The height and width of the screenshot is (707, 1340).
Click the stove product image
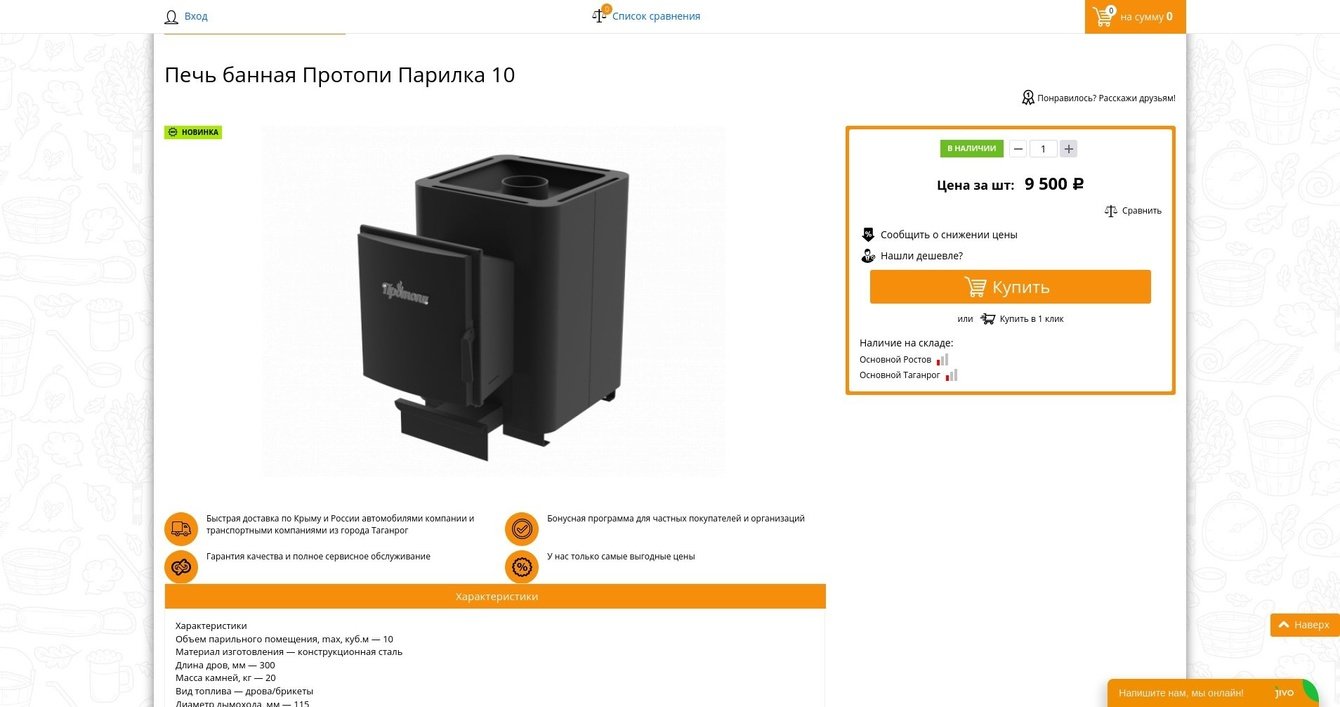coord(494,301)
